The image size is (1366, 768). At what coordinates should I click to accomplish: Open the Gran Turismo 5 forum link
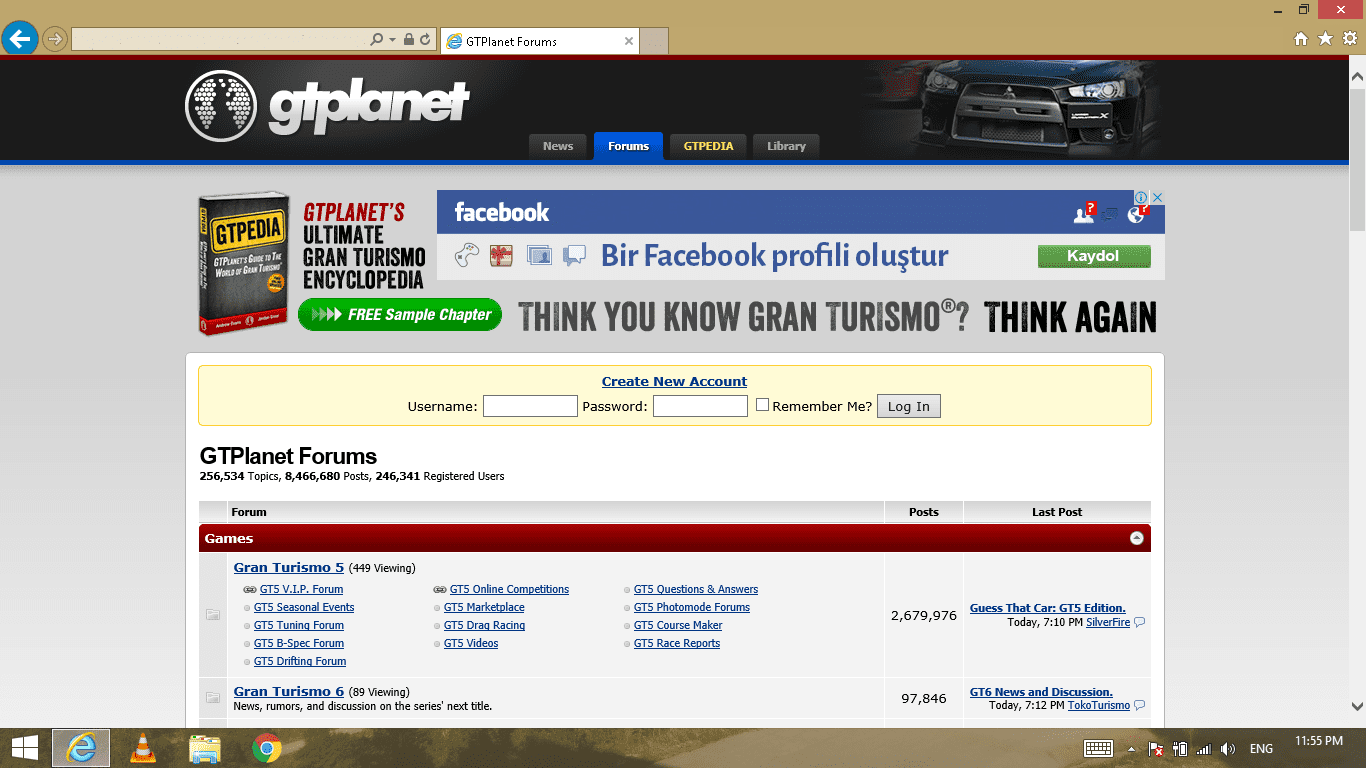(x=289, y=567)
